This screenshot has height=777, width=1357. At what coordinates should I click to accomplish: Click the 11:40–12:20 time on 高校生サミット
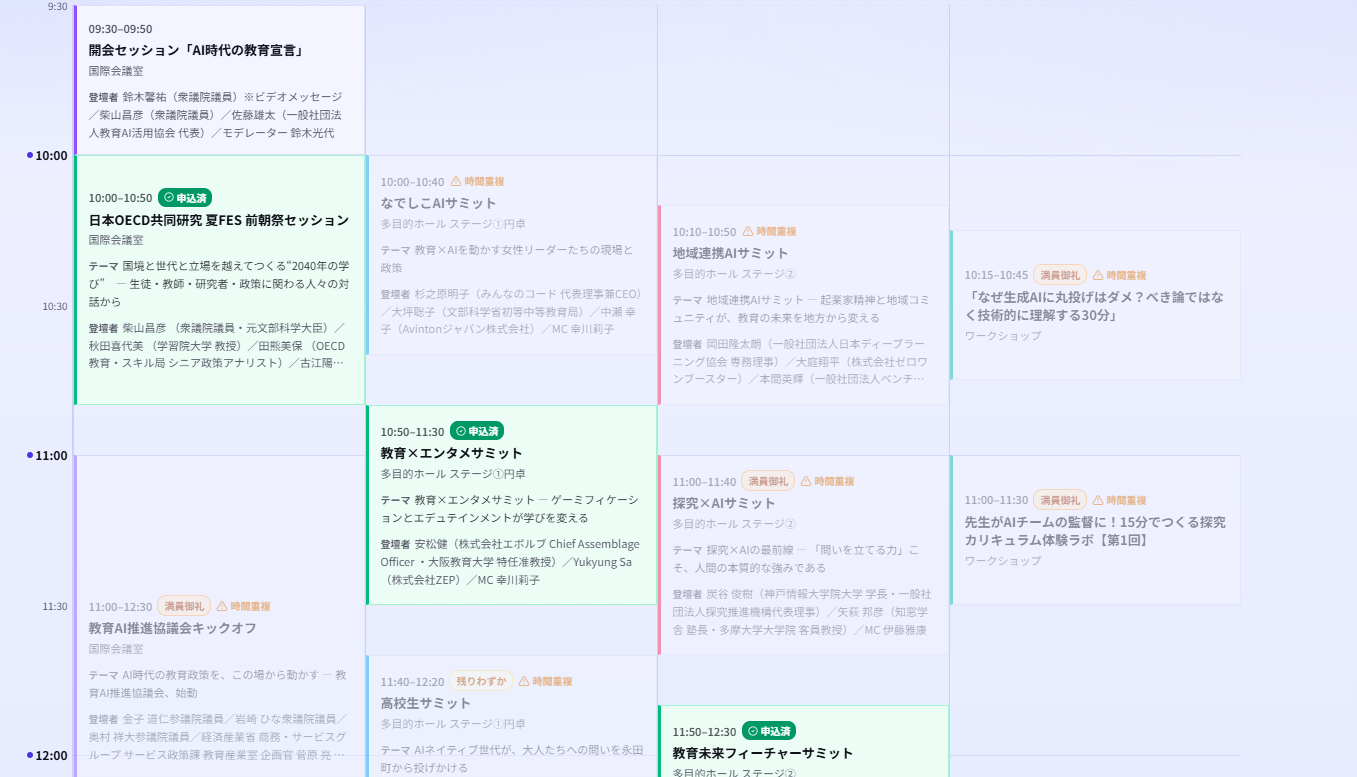tap(412, 682)
